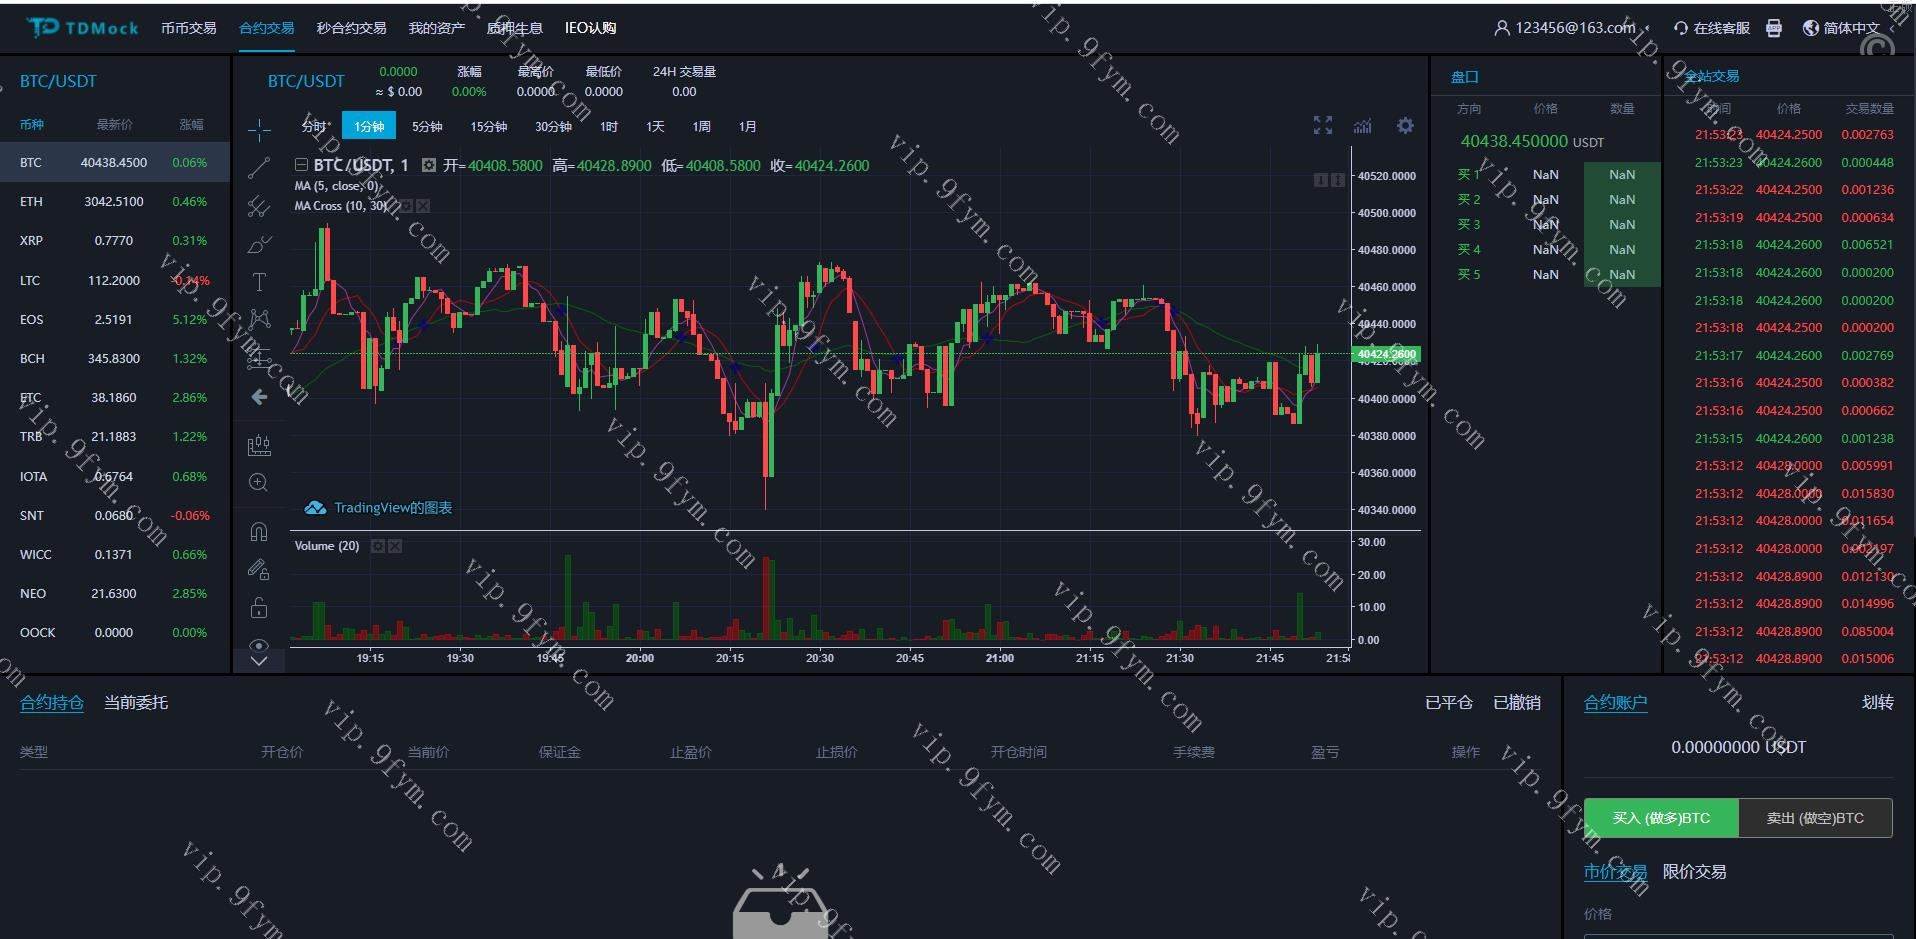Collapse the BTC/USDT chart legend

[301, 166]
